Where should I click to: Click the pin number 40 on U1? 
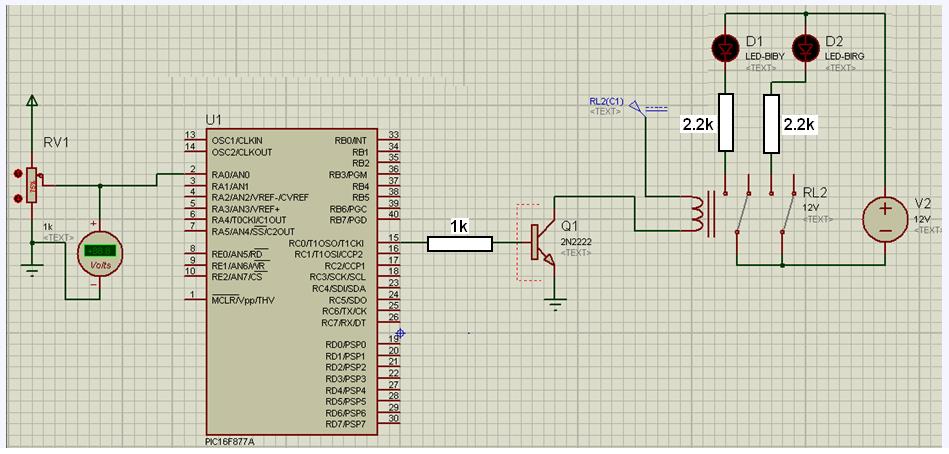coord(393,214)
